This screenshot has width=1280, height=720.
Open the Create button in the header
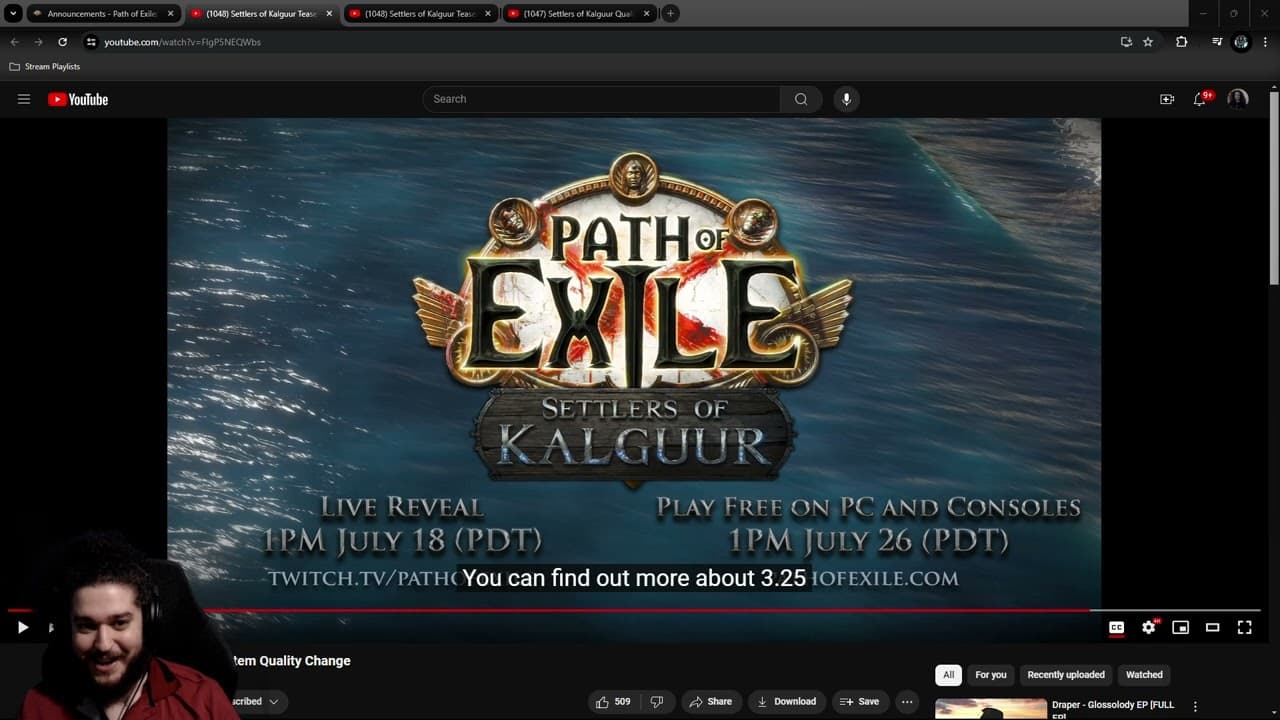(1166, 99)
